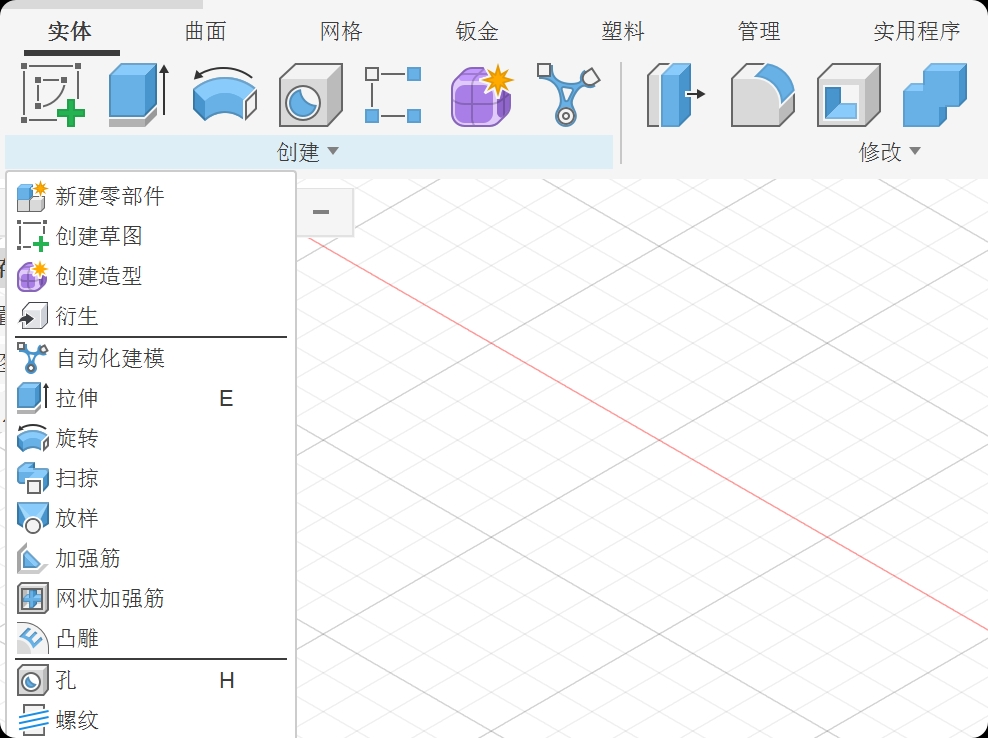
Task: Click the Automated Modeling toolbar icon
Action: coord(567,94)
